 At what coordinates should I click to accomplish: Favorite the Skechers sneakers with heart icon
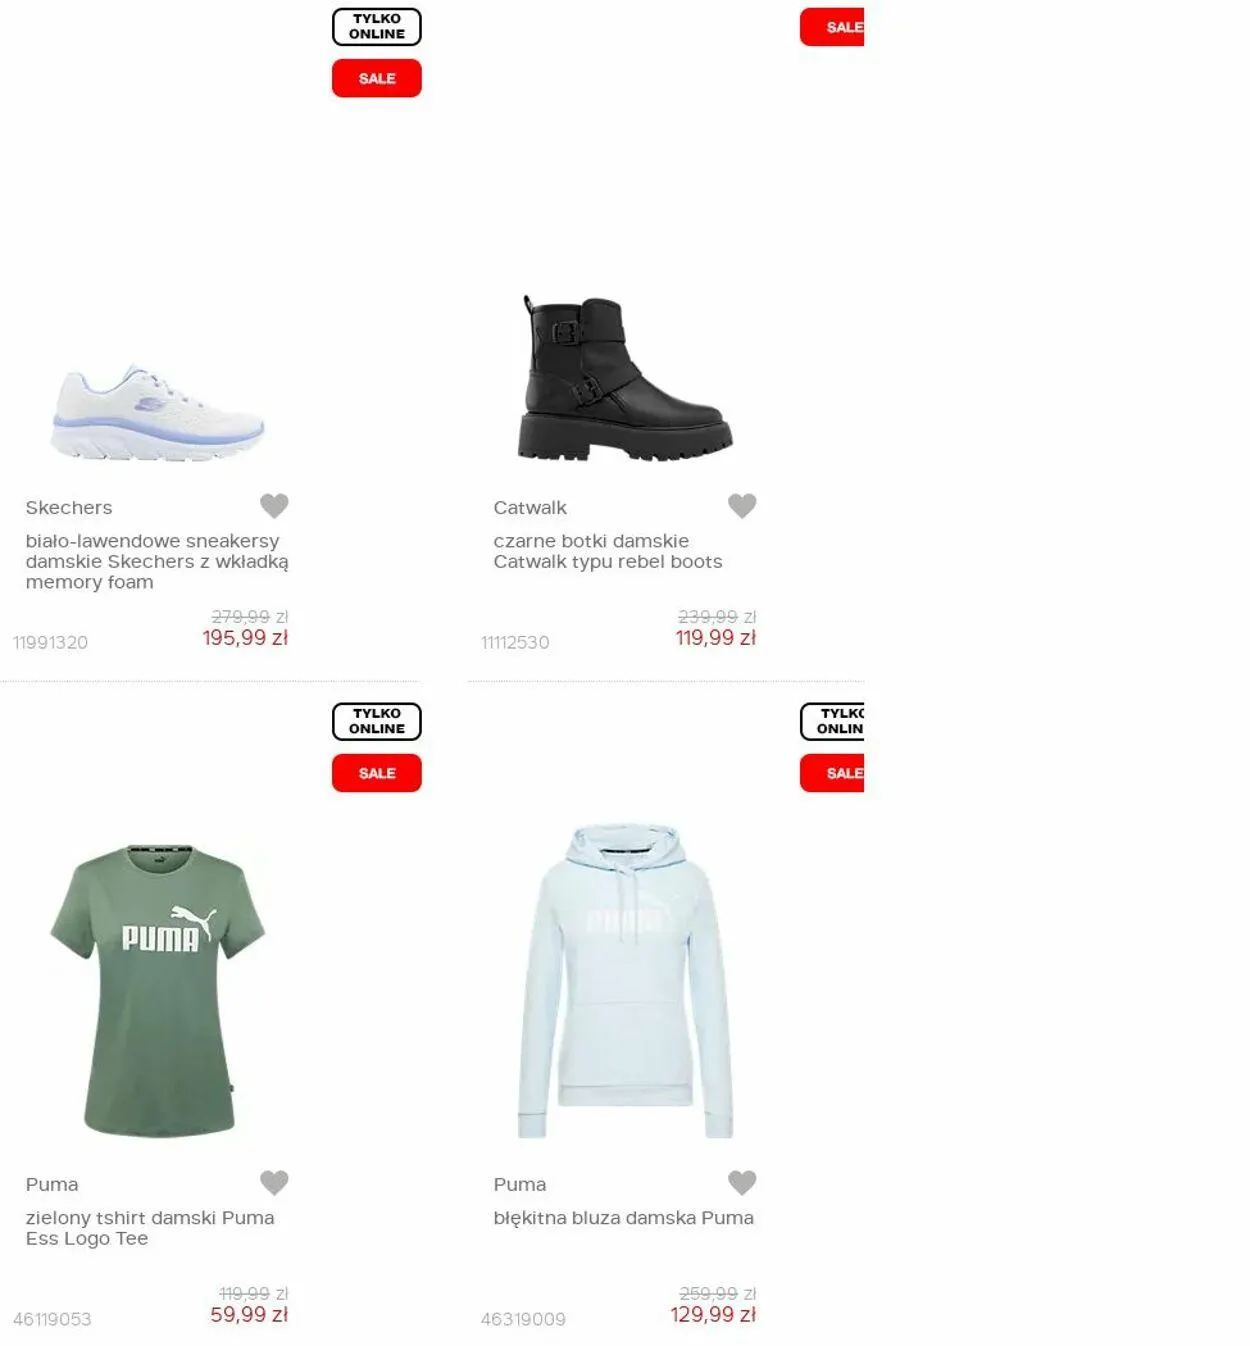point(274,506)
